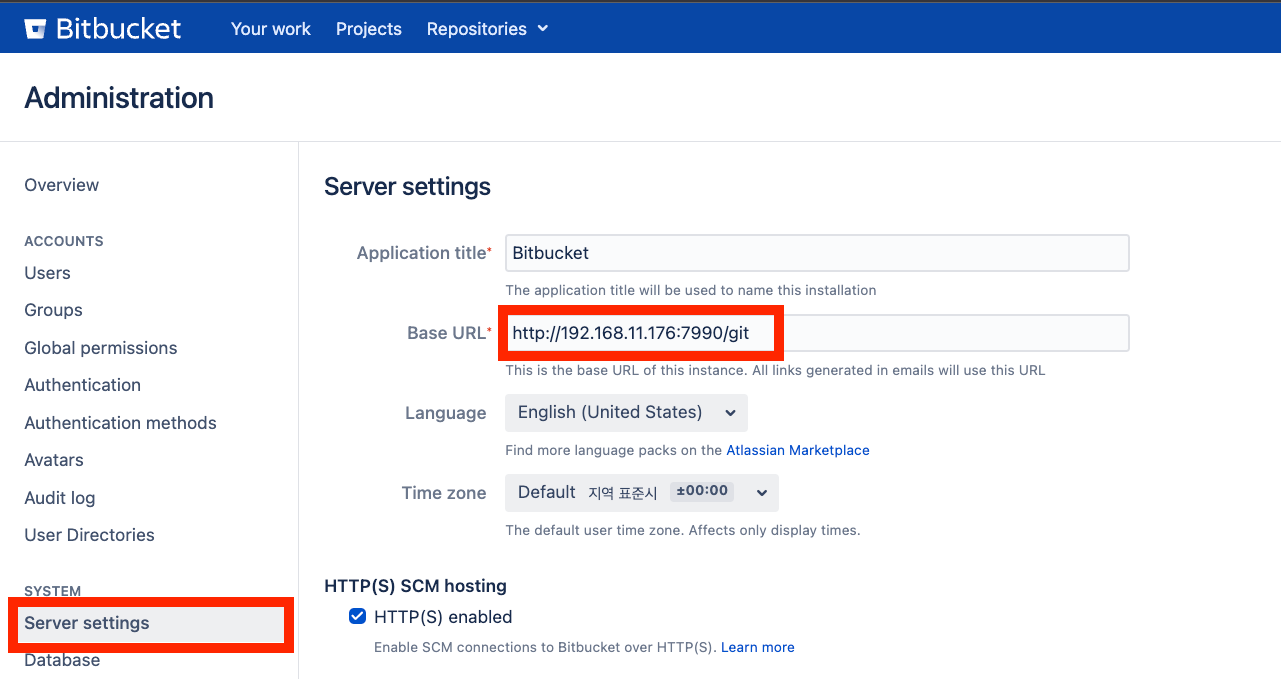Open the Time zone dropdown
The width and height of the screenshot is (1281, 679).
tap(642, 492)
